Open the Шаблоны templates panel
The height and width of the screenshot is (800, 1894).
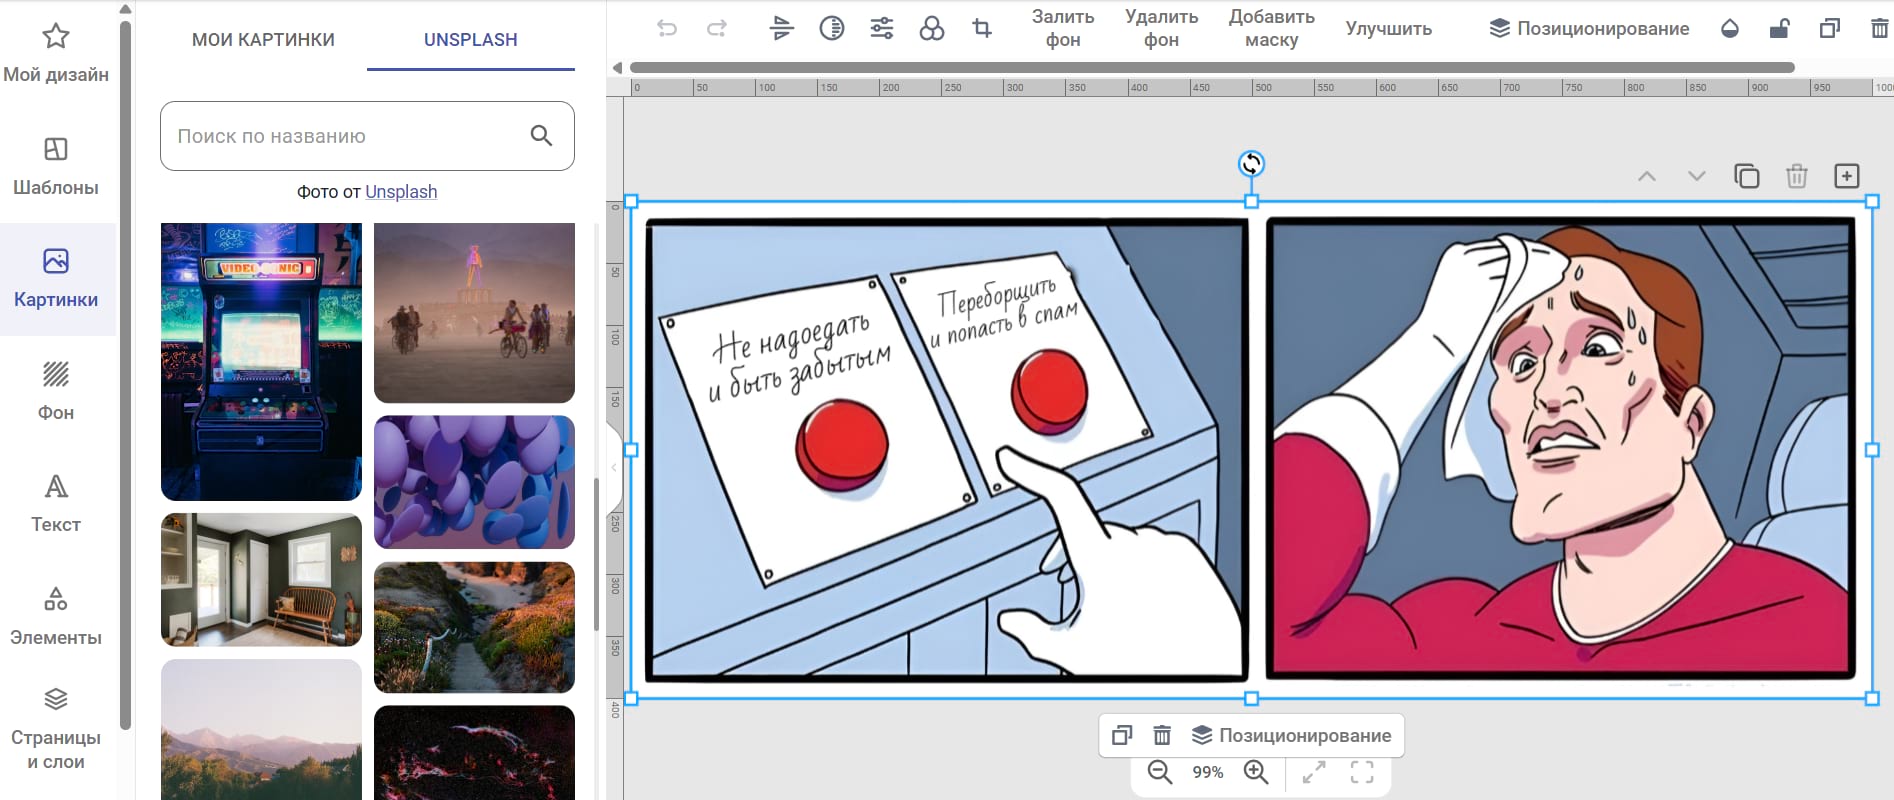pos(56,165)
